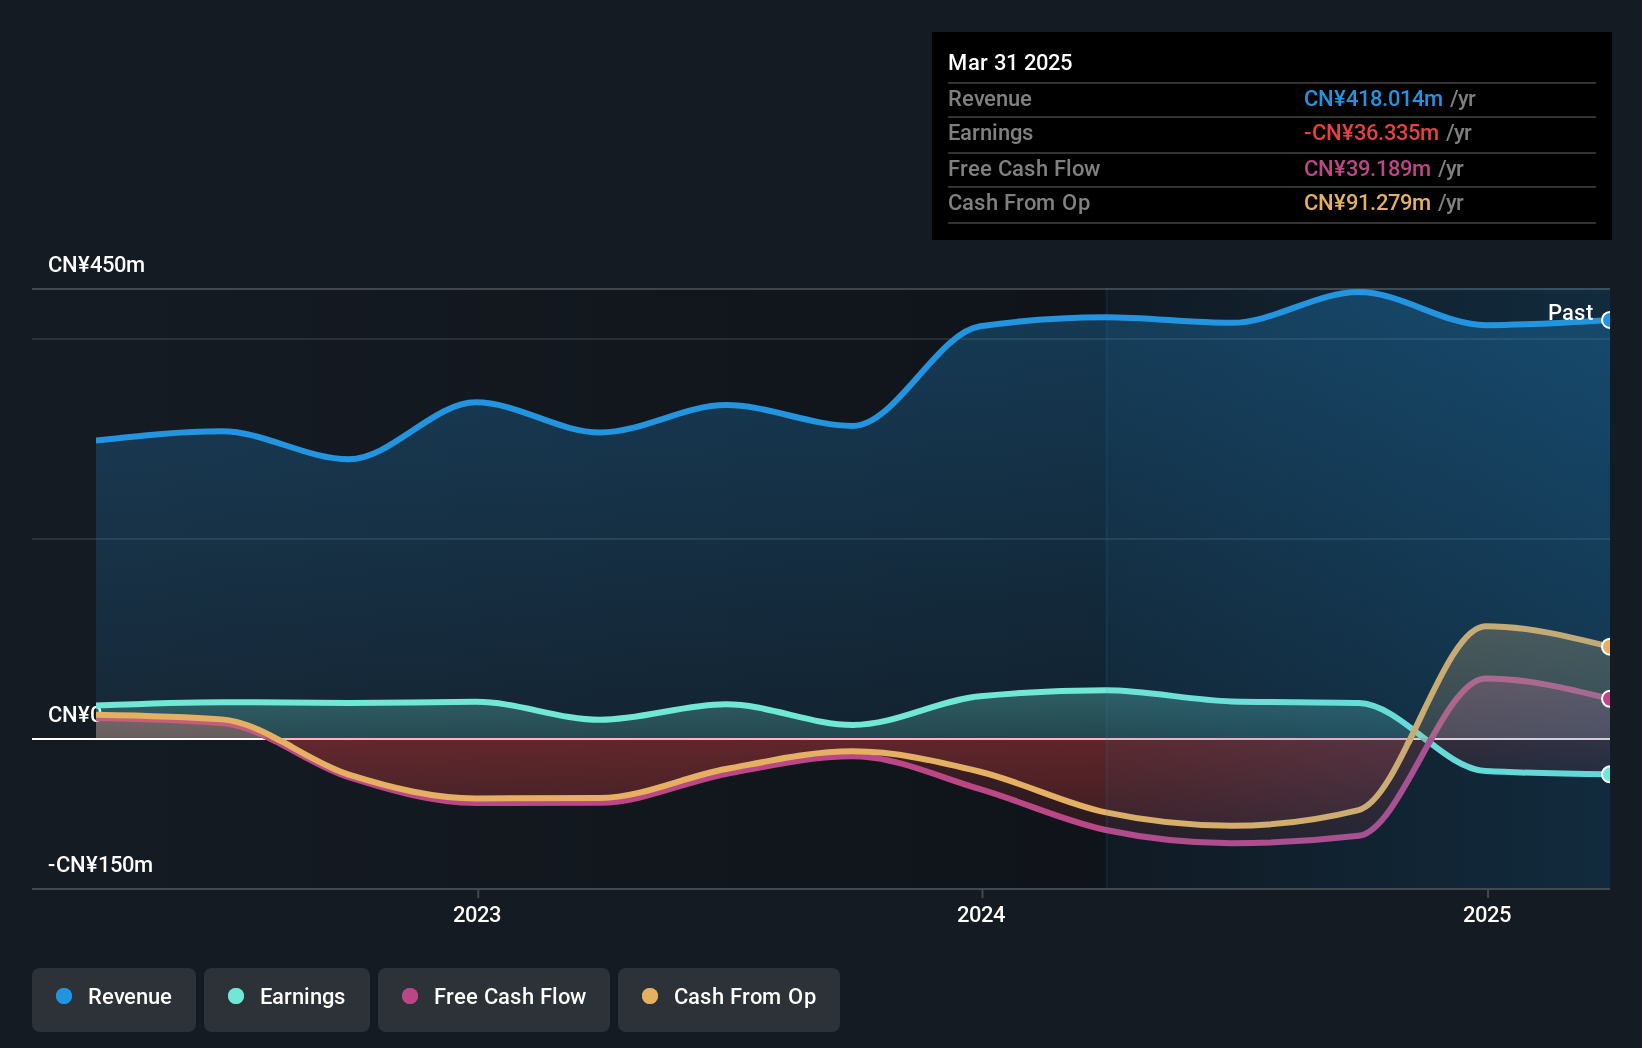
Task: Toggle the Revenue legend button
Action: pyautogui.click(x=114, y=999)
